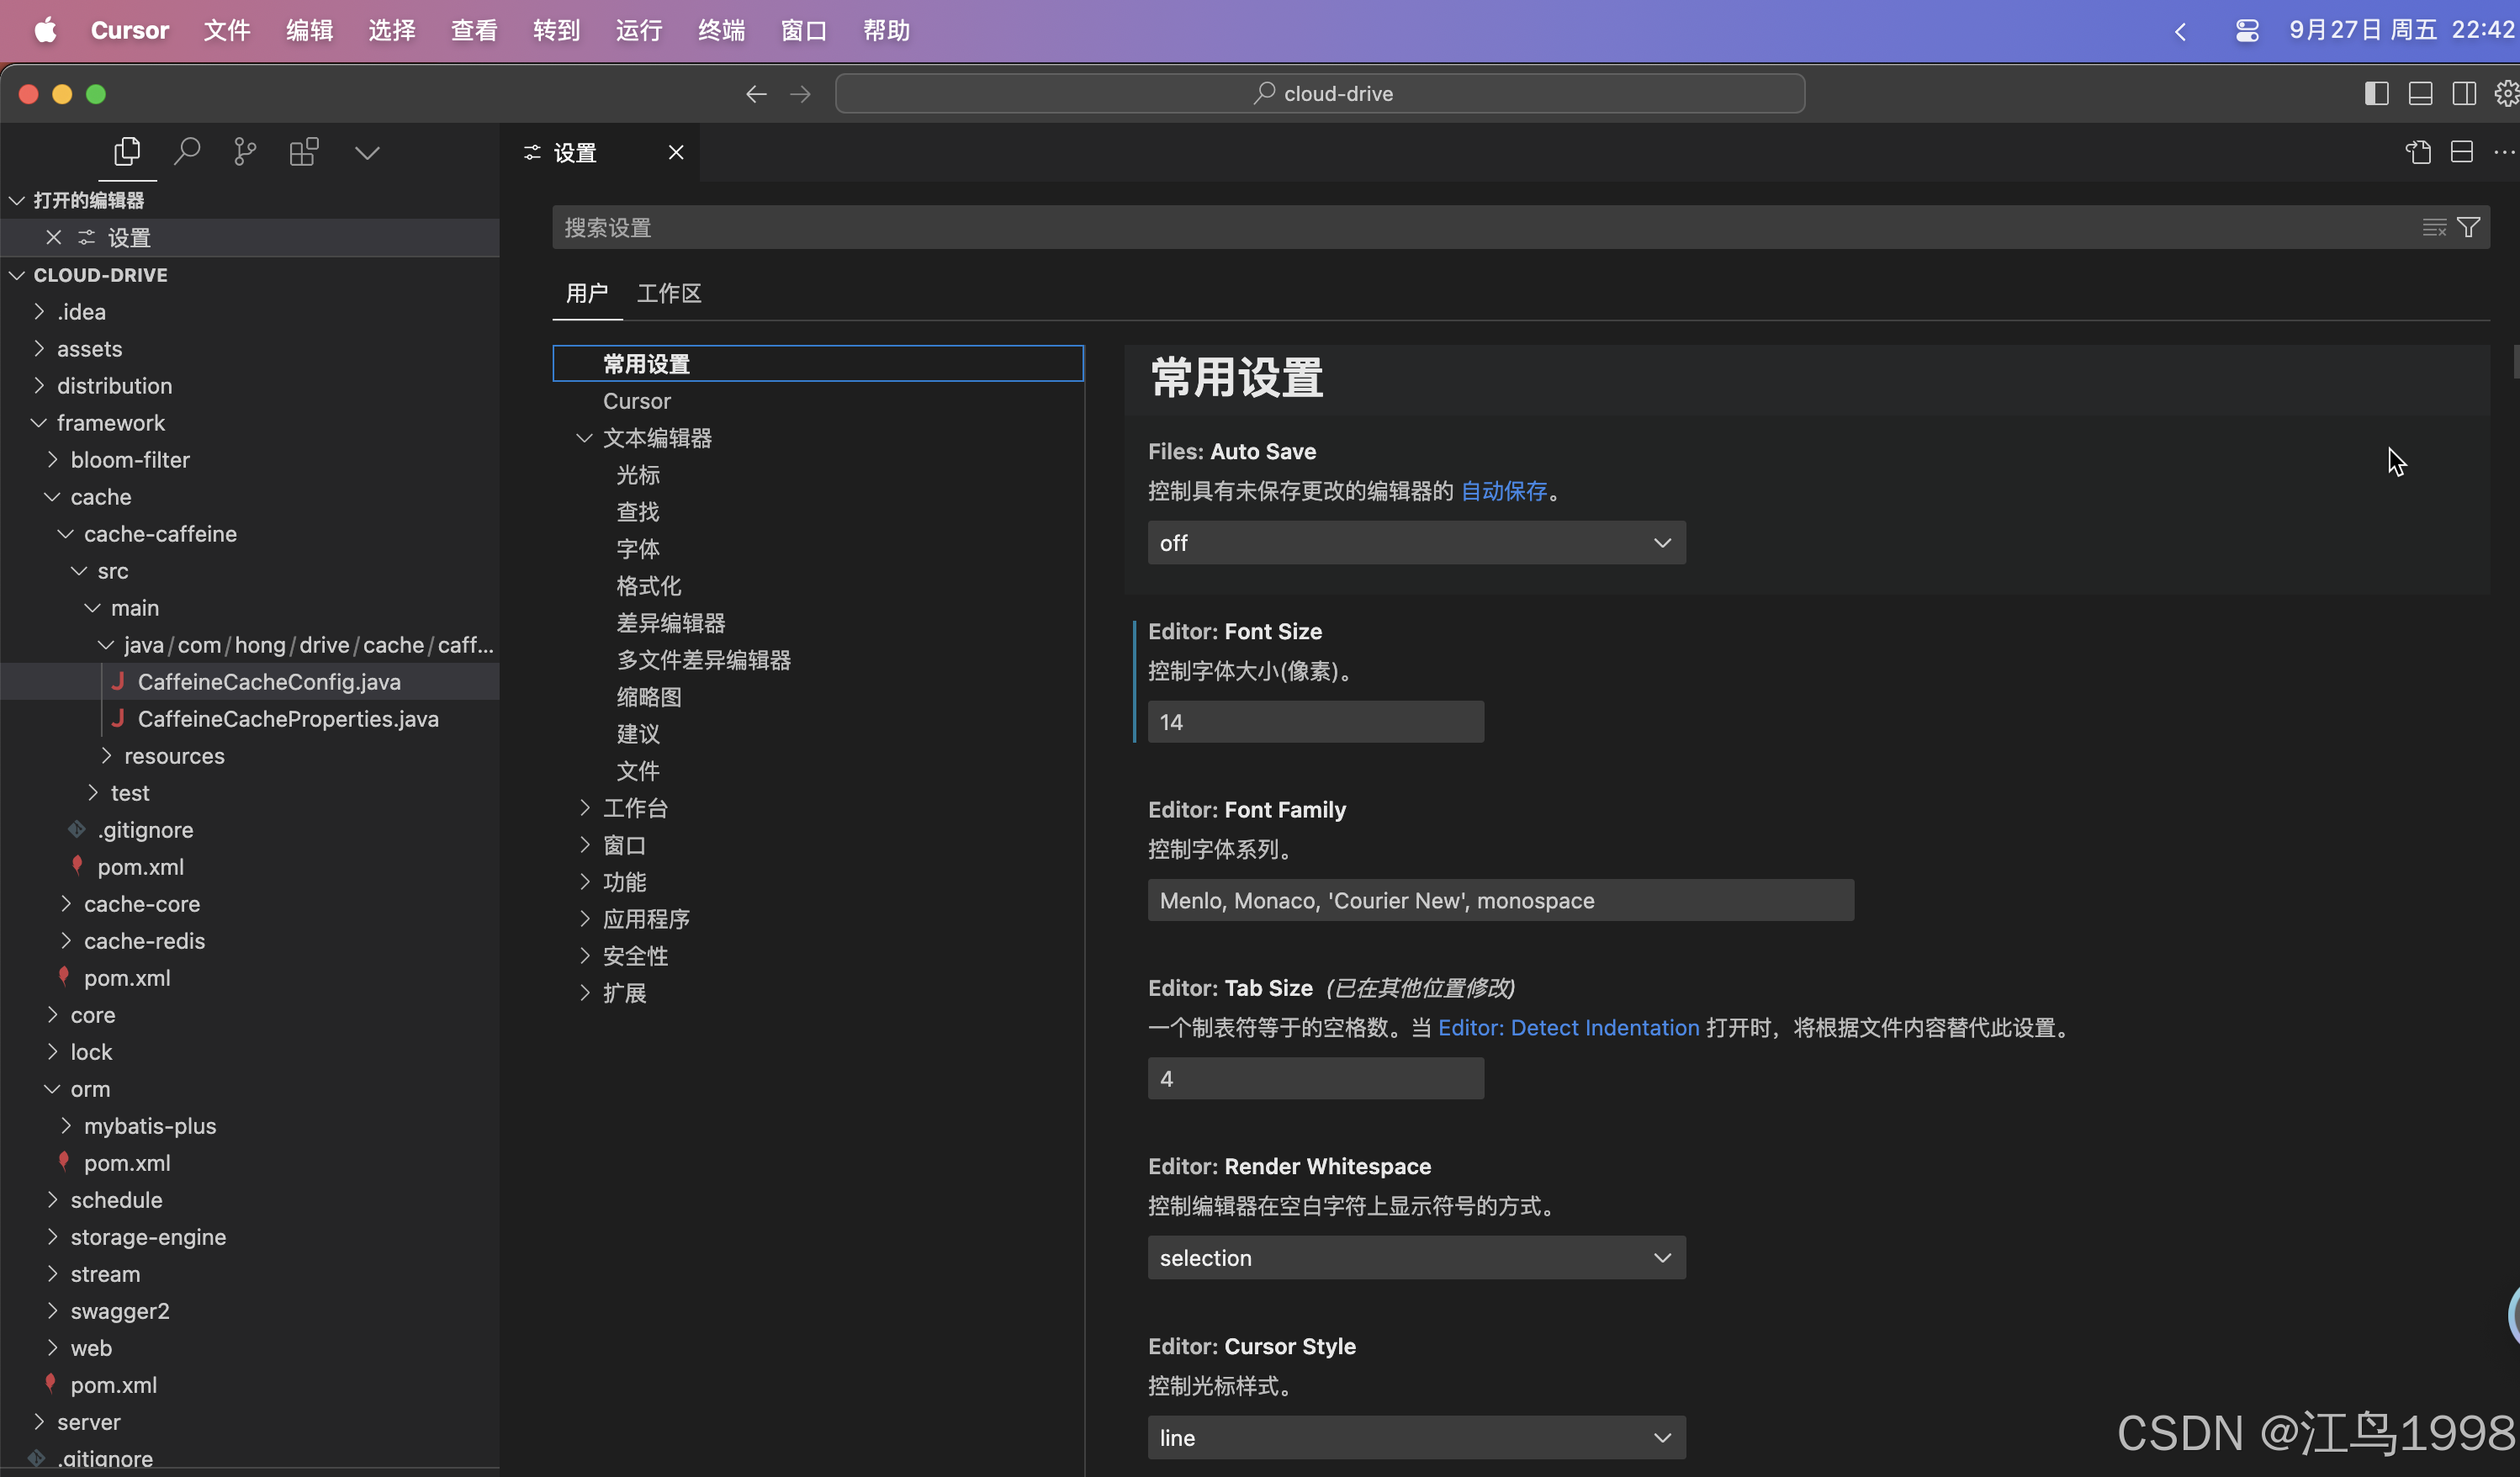Image resolution: width=2520 pixels, height=1477 pixels.
Task: Open the 运行 menu
Action: (639, 31)
